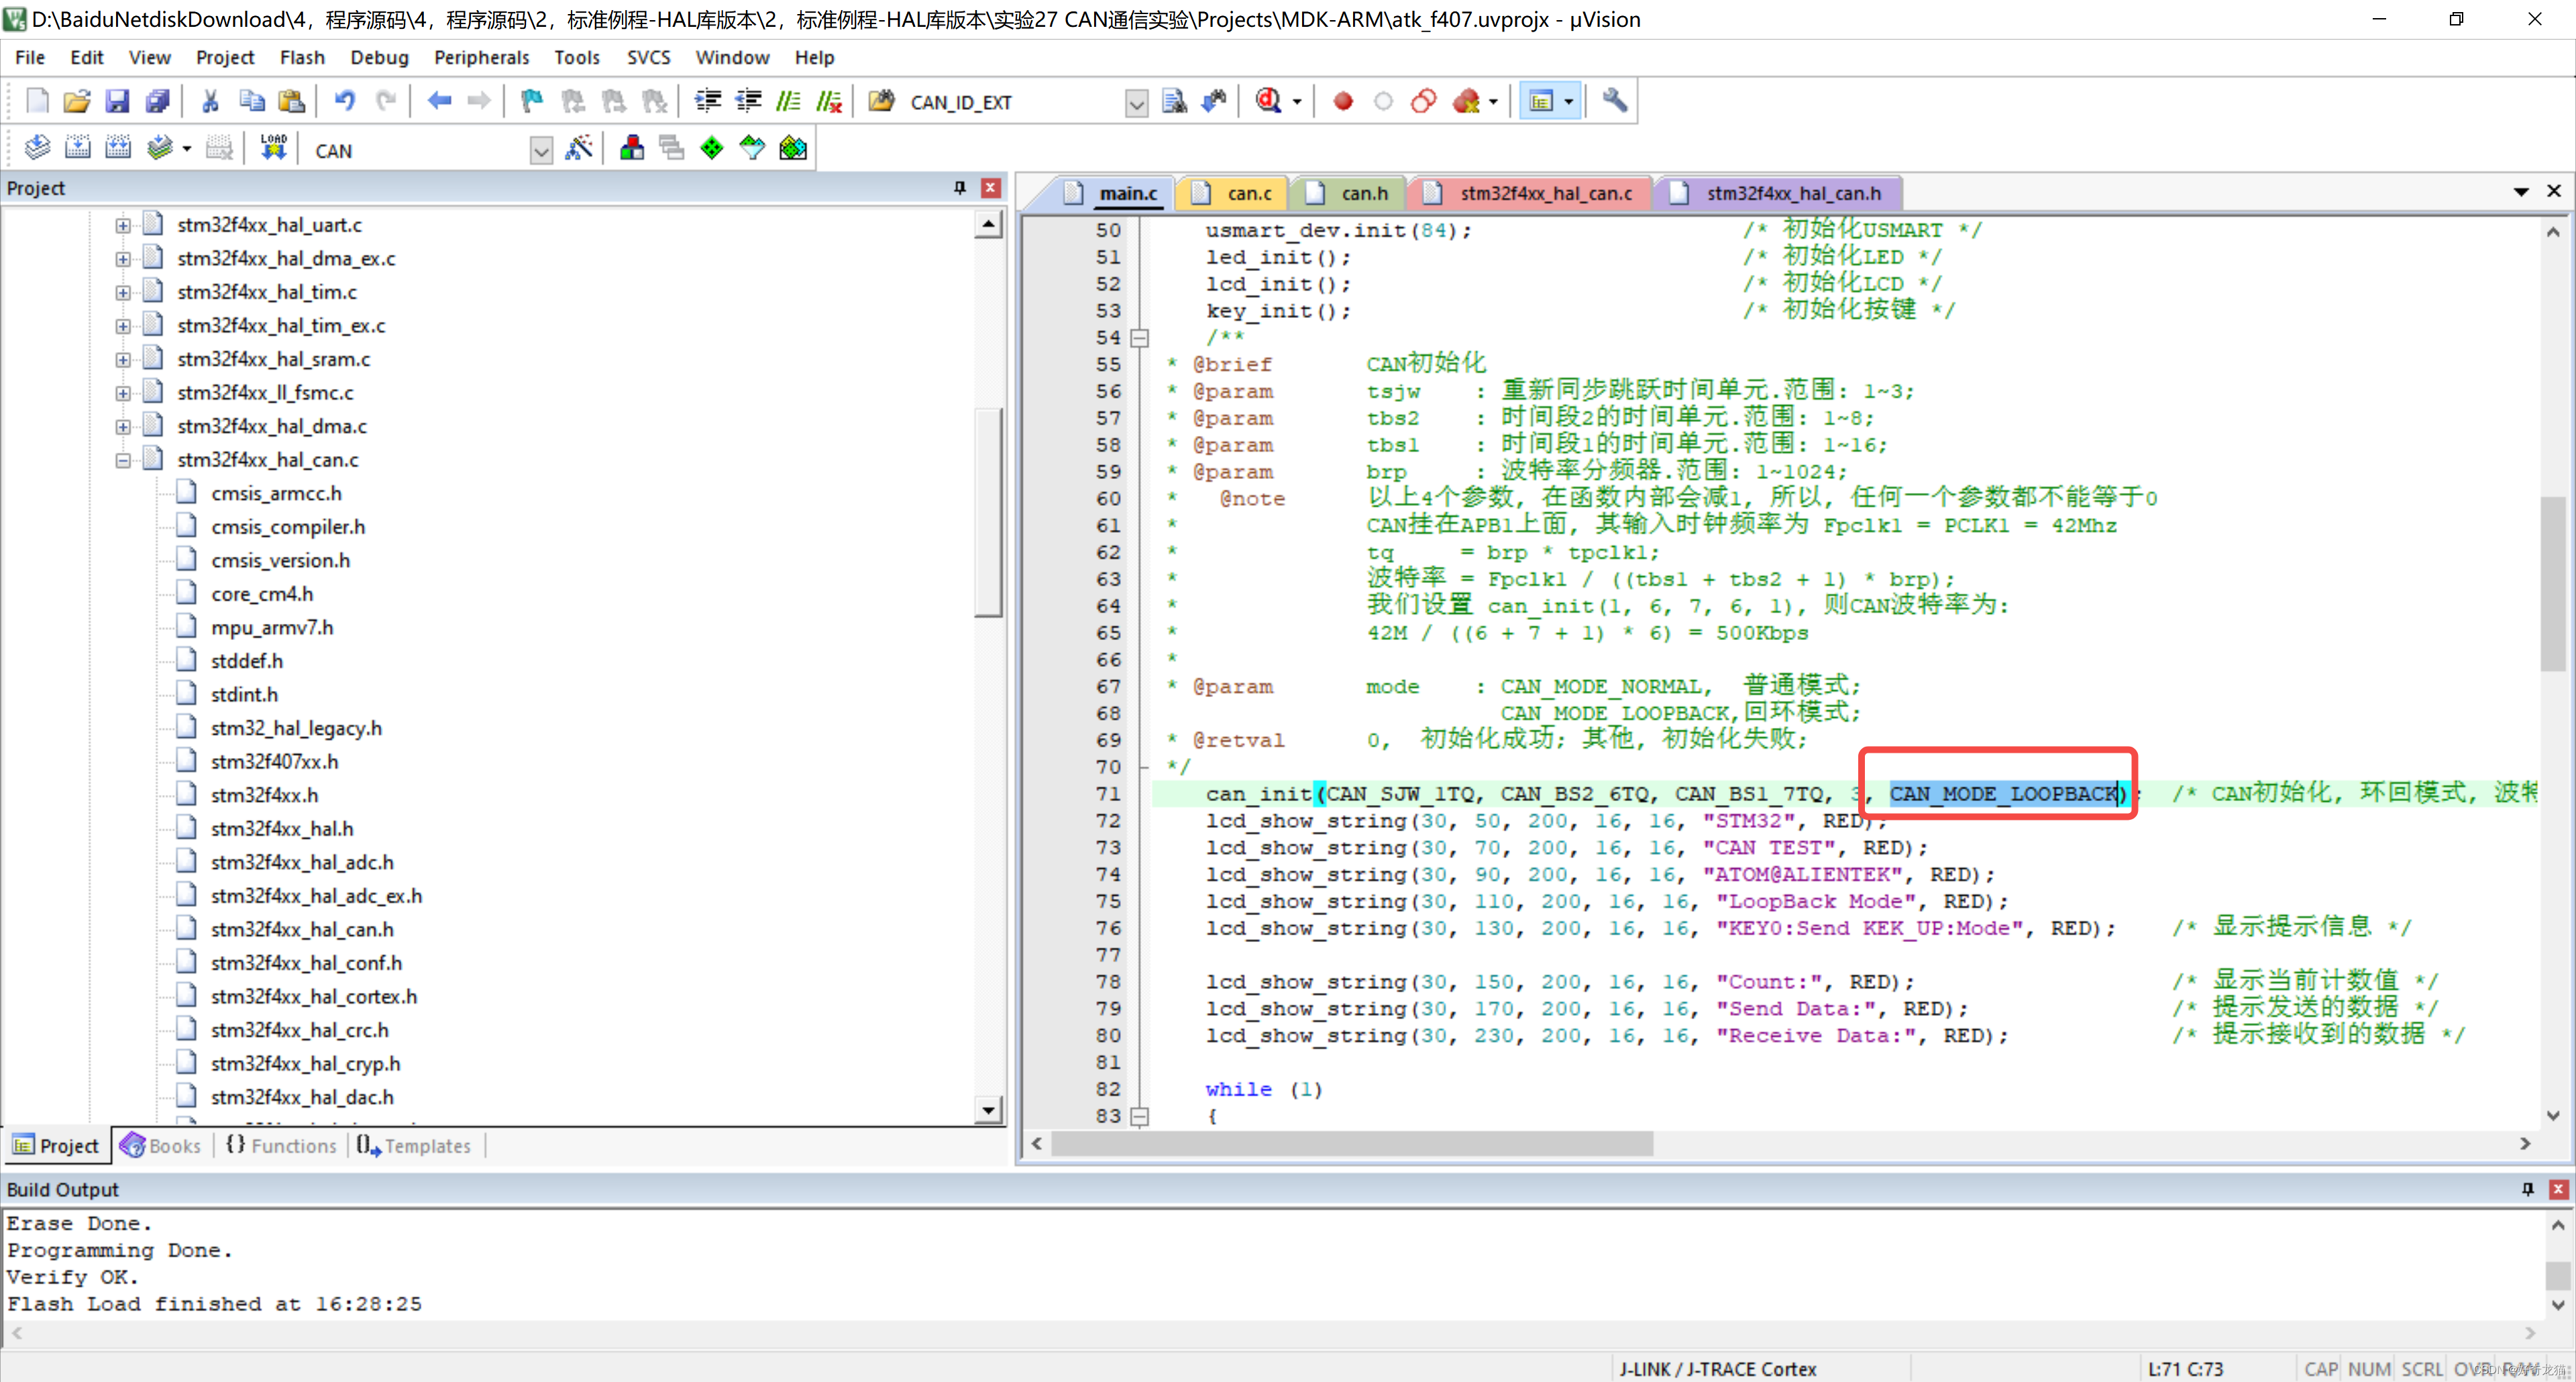Switch to Functions panel tab
Image resolution: width=2576 pixels, height=1382 pixels.
coord(281,1146)
